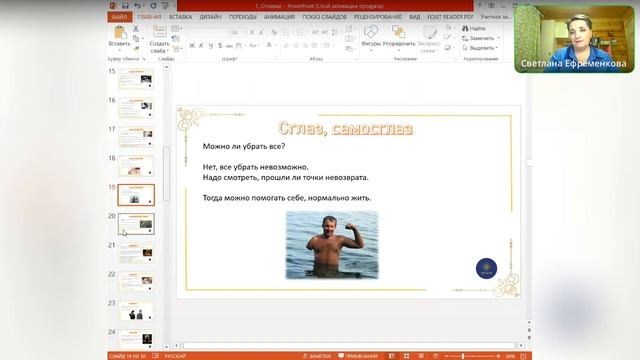Image resolution: width=640 pixels, height=360 pixels.
Task: Click the slide title 'Сглаз, самосглаз'
Action: click(345, 128)
